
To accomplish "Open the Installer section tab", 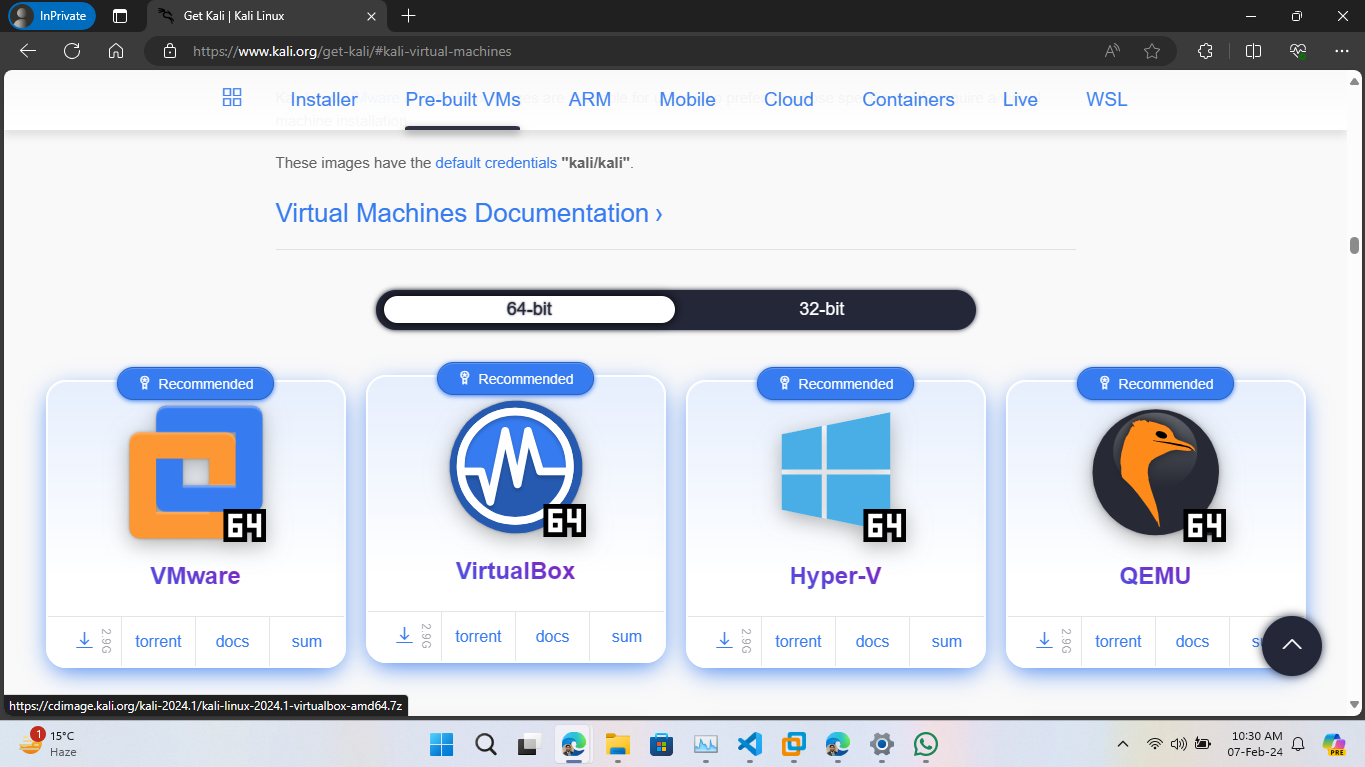I will (324, 99).
